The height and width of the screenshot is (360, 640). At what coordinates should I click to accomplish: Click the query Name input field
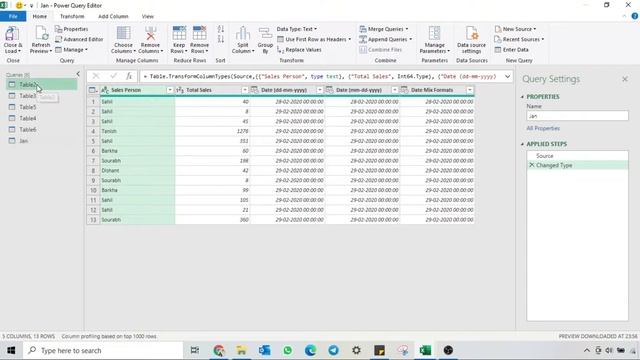(577, 116)
